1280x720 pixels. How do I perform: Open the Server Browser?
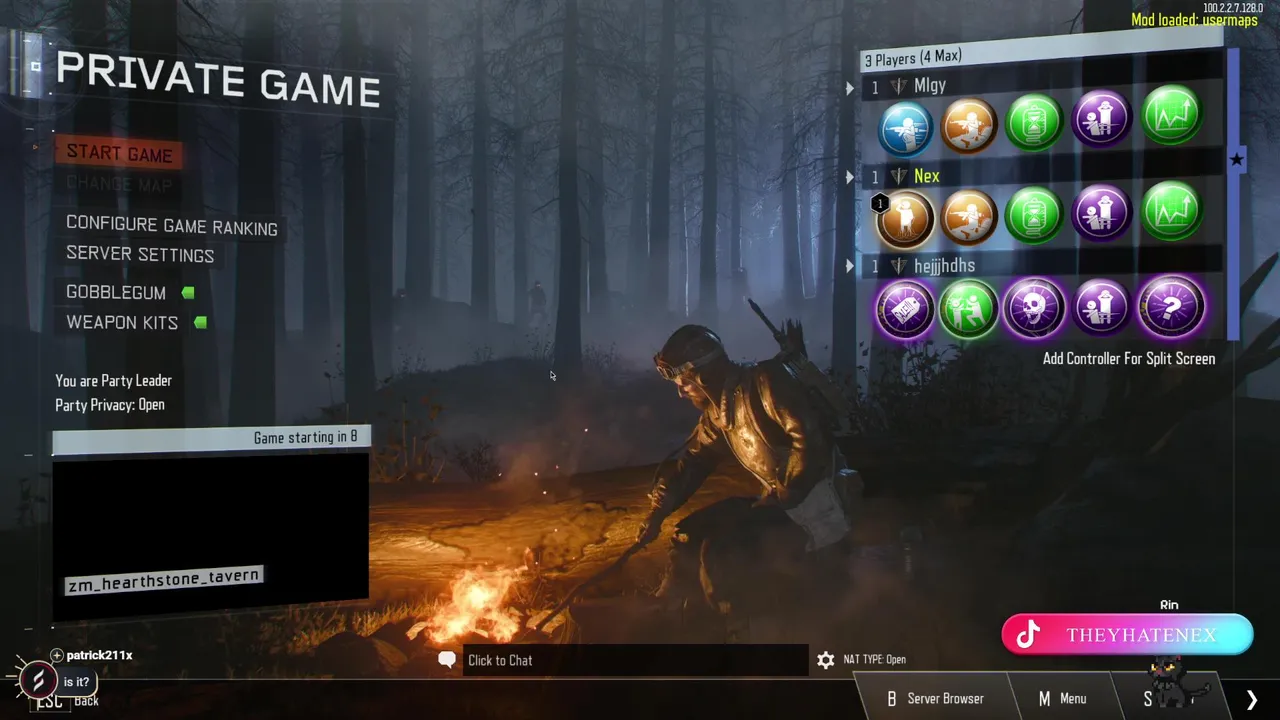(935, 699)
